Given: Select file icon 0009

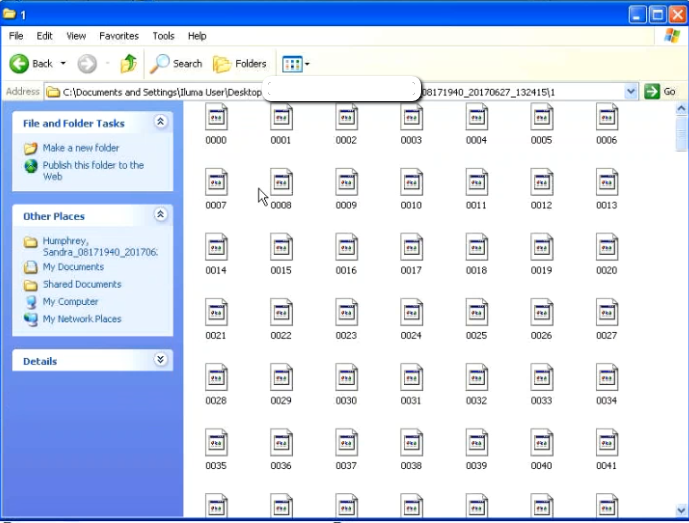Looking at the screenshot, I should [346, 182].
